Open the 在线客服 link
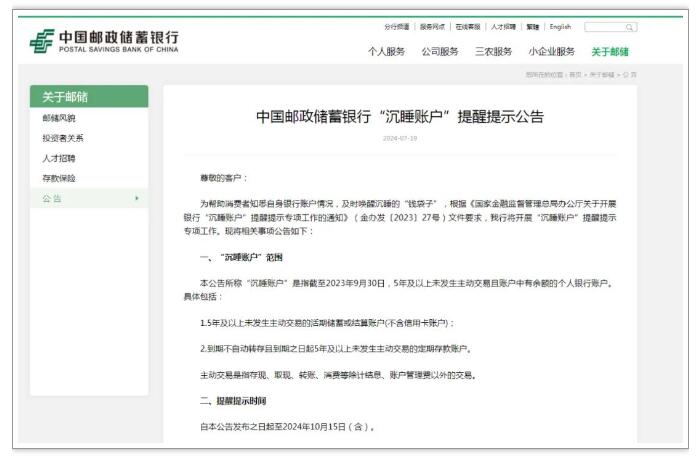 click(468, 27)
